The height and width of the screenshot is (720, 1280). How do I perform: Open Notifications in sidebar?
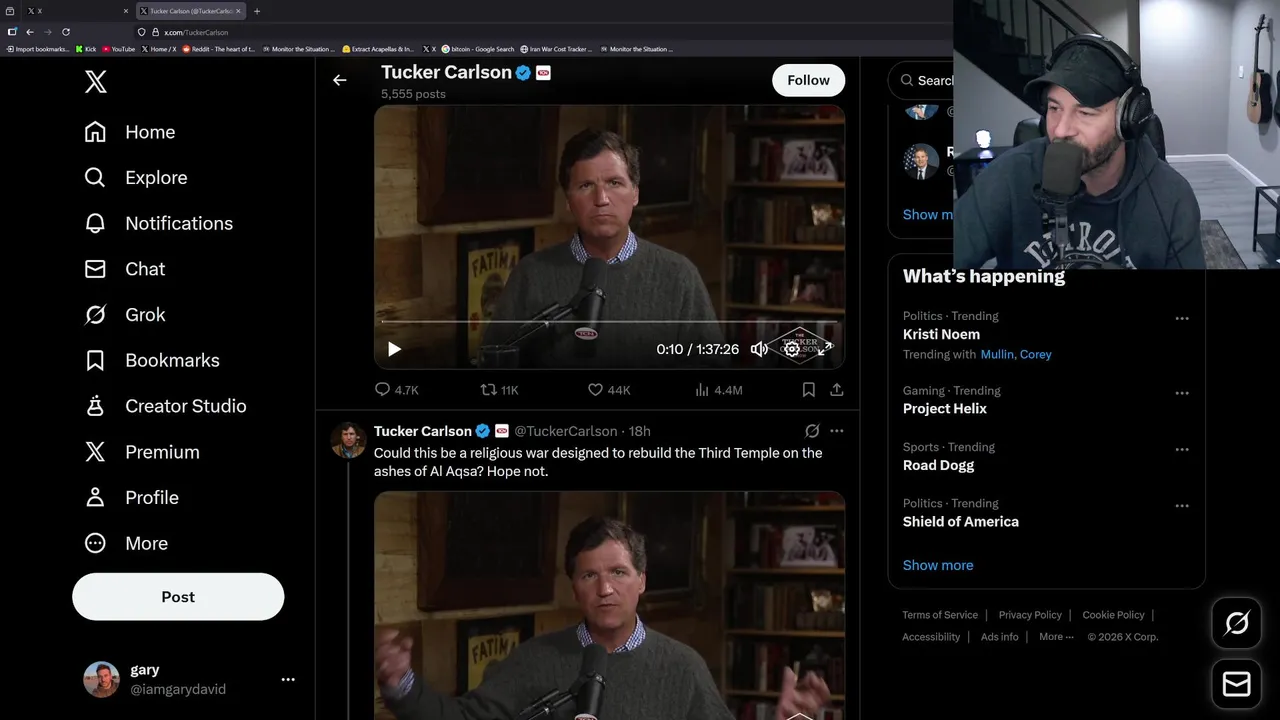coord(159,223)
